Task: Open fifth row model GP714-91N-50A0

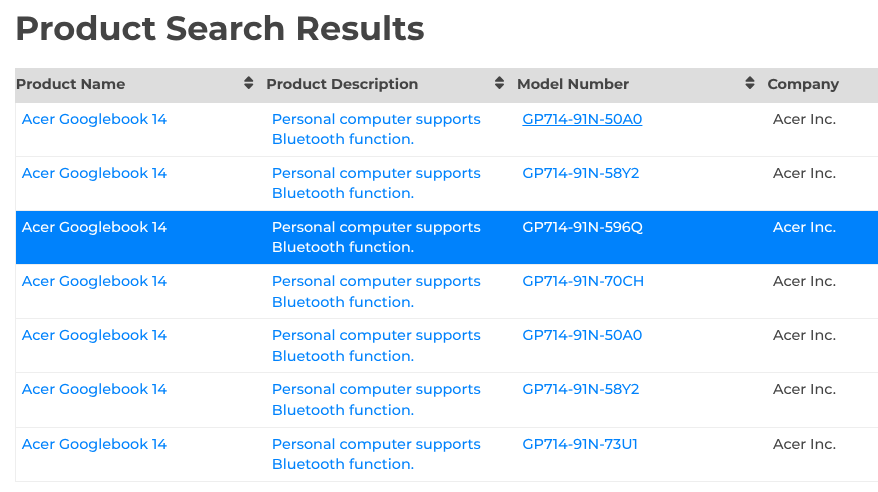Action: pyautogui.click(x=582, y=335)
